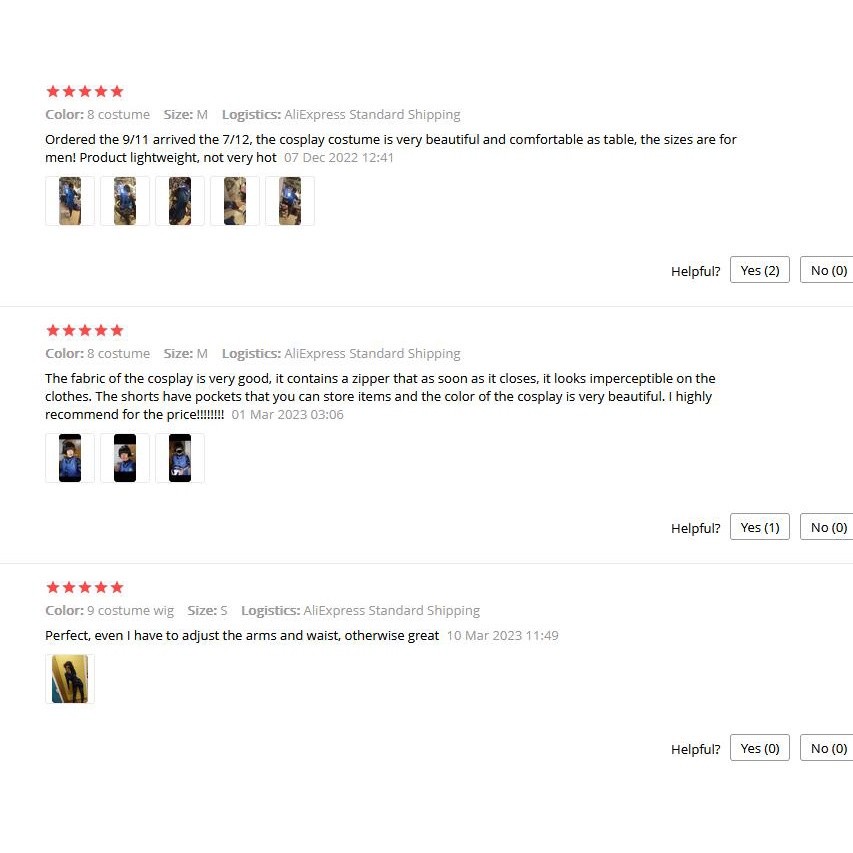Vote No (0) on the third review
The width and height of the screenshot is (853, 853).
(x=827, y=747)
